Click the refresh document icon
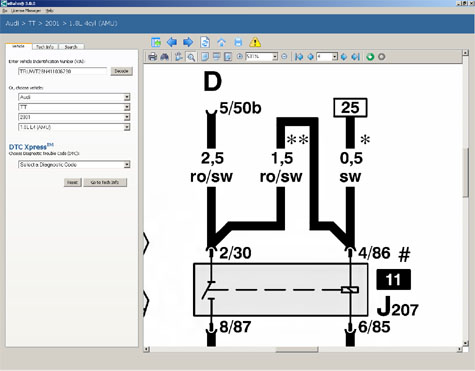 pos(205,42)
